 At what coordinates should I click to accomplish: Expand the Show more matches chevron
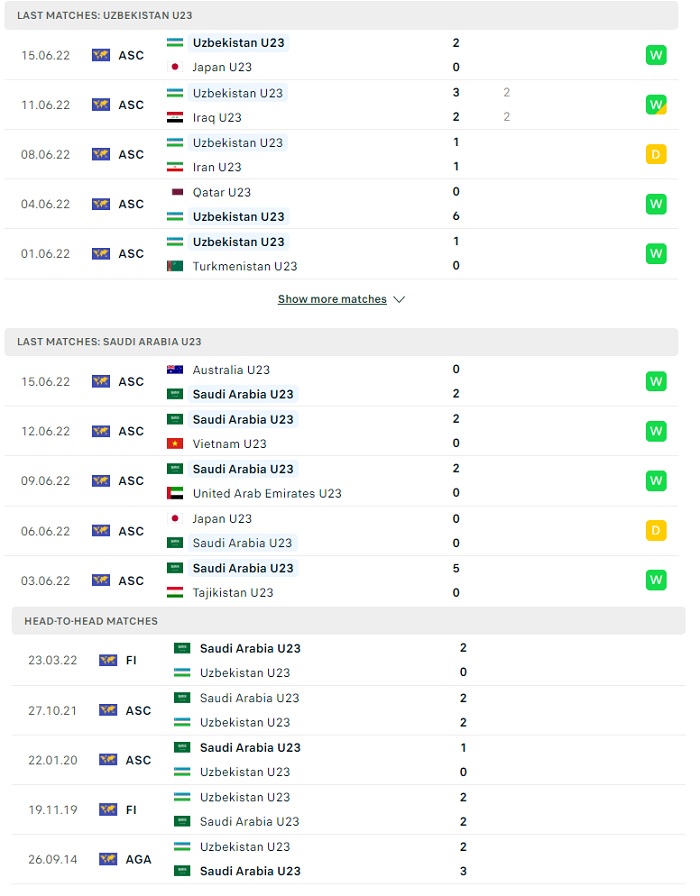(x=399, y=299)
